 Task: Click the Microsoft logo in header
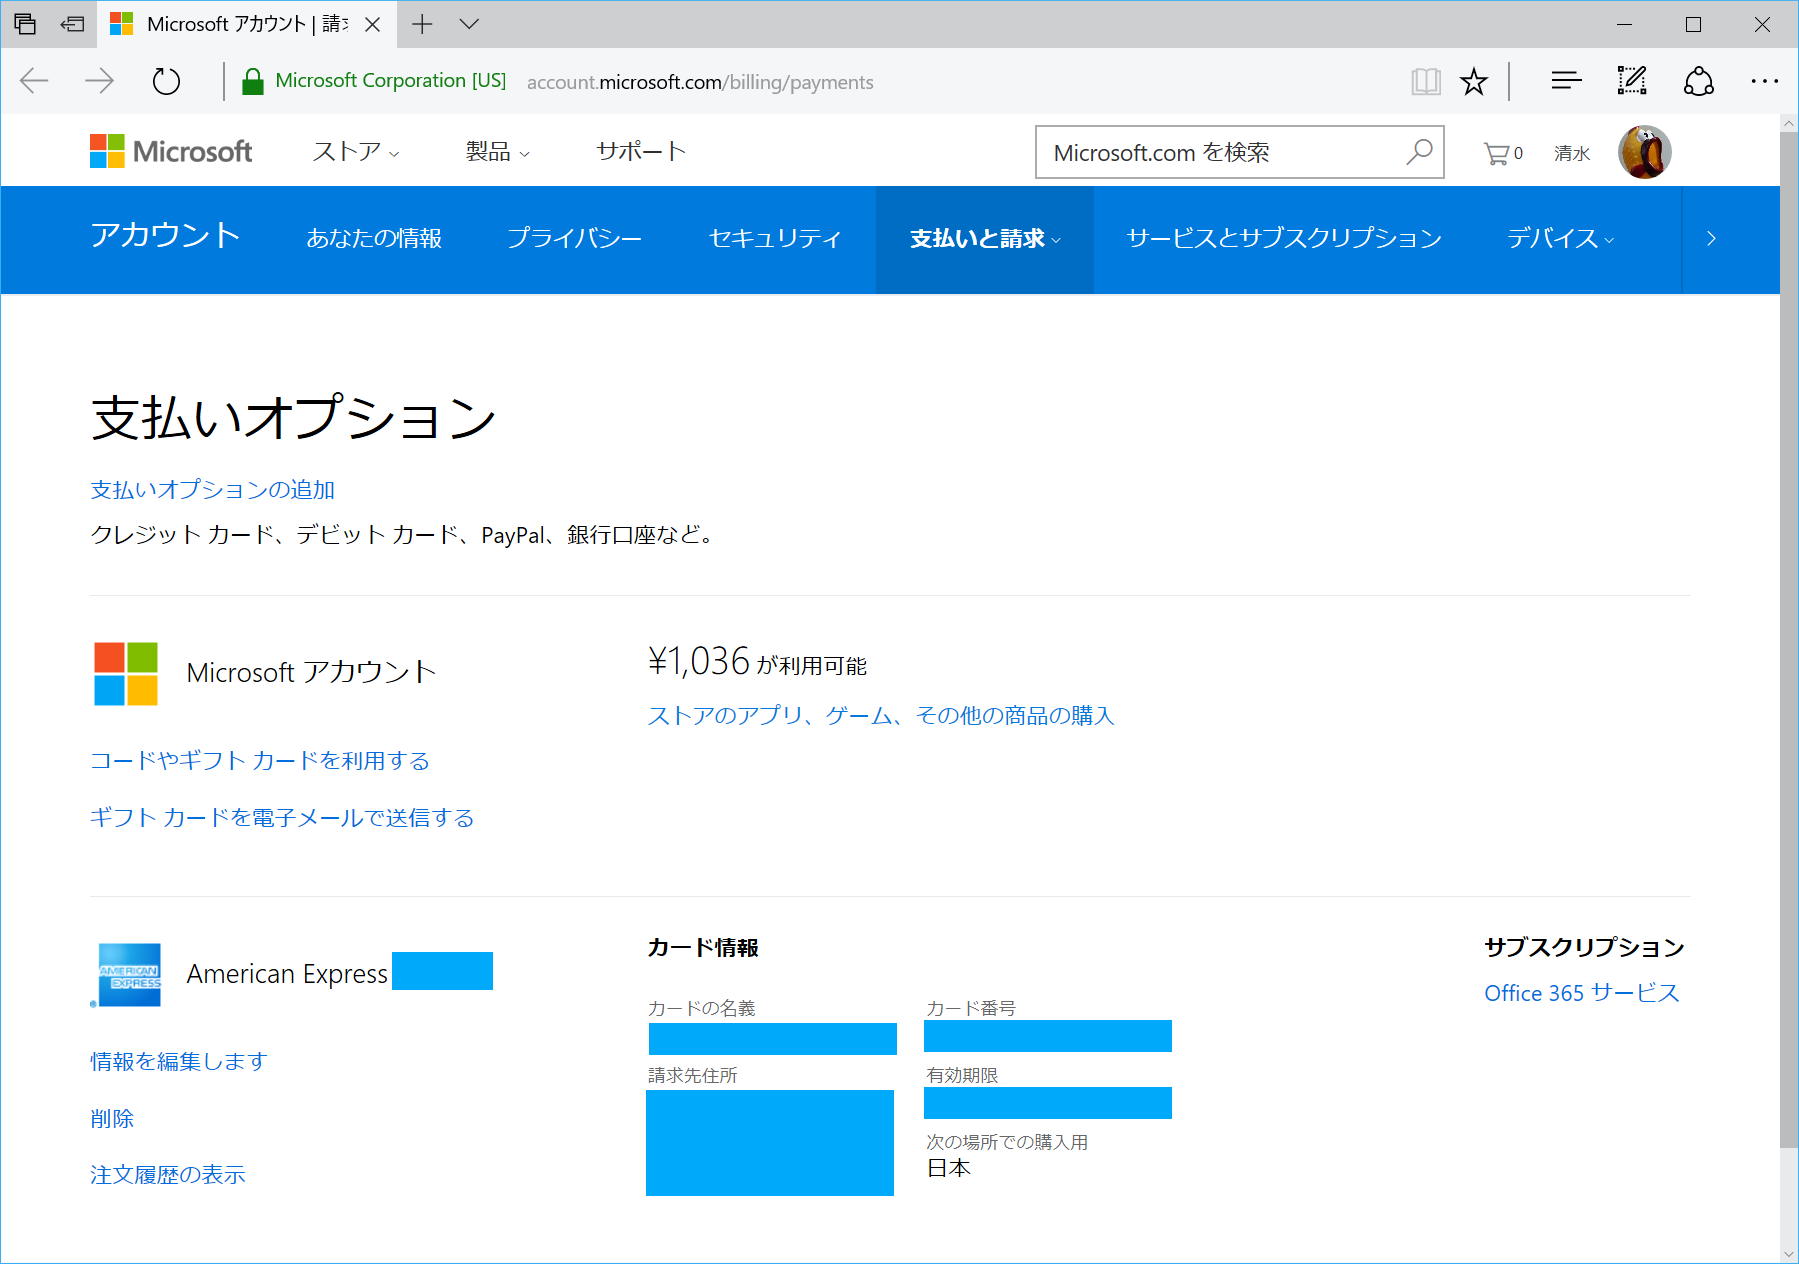coord(171,151)
